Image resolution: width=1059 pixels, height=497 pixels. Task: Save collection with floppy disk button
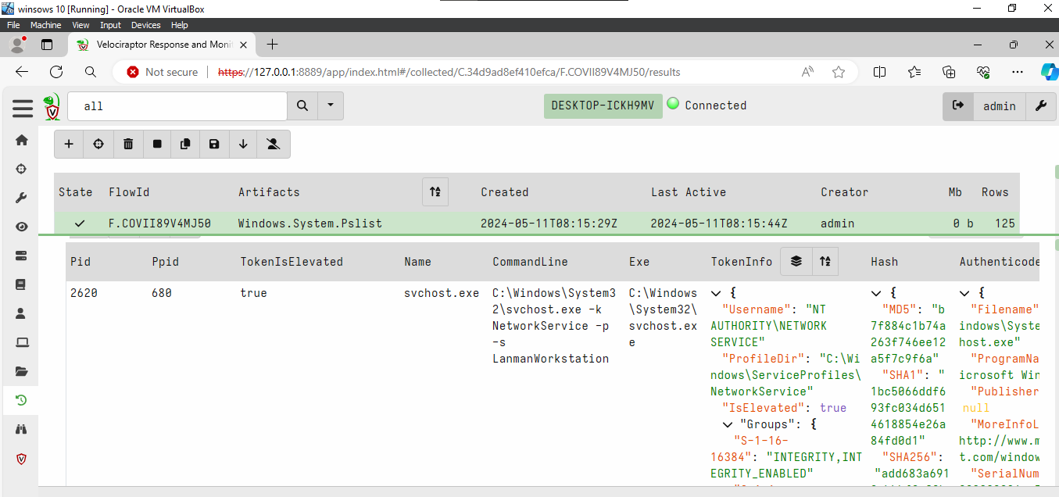(214, 144)
